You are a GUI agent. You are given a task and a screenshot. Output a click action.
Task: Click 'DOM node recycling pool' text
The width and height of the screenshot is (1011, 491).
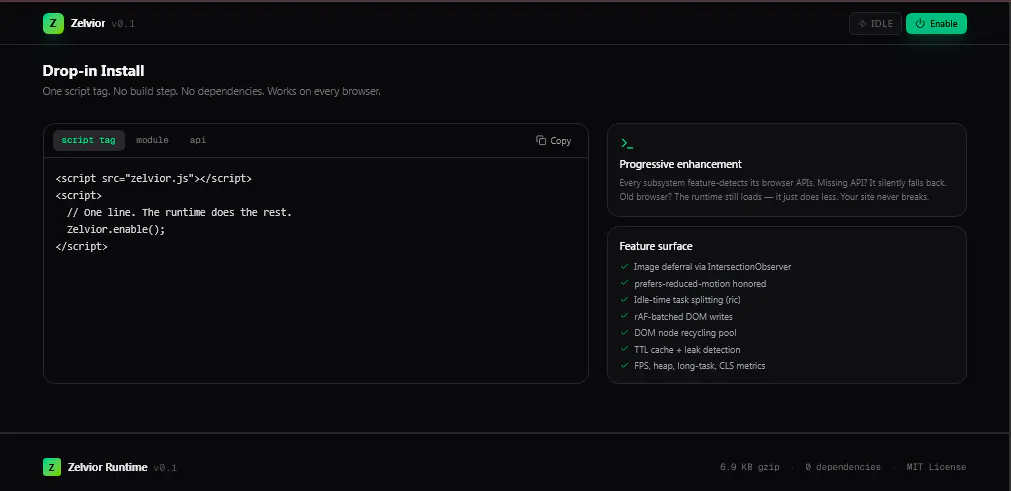click(x=685, y=333)
